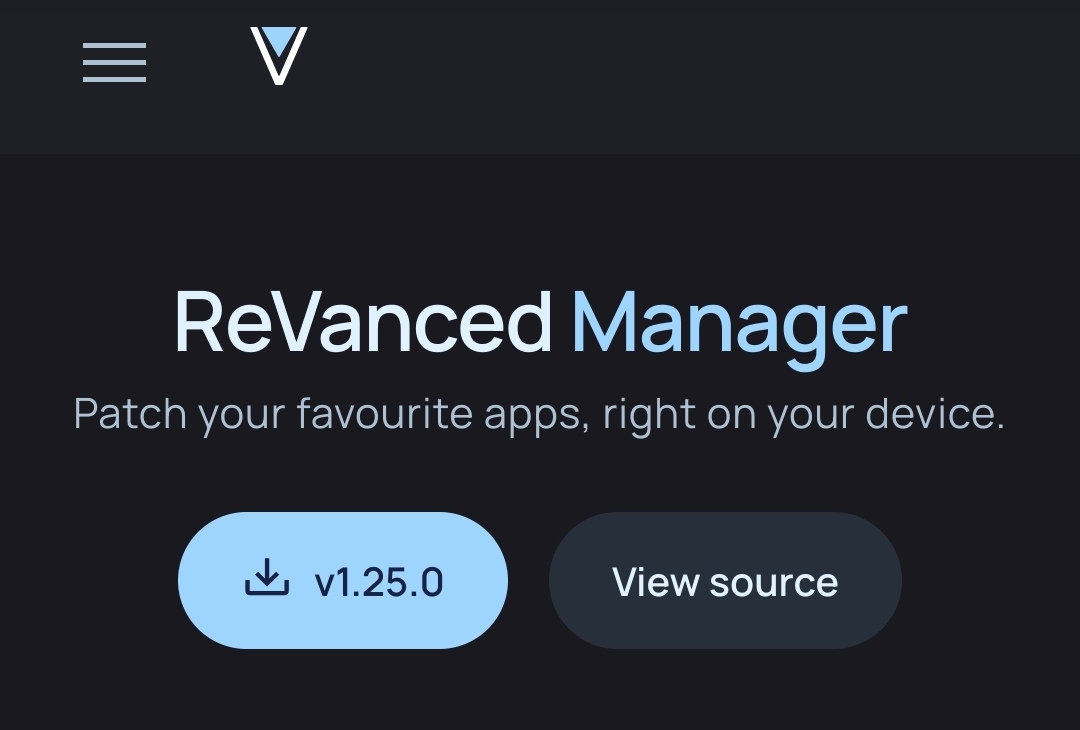Click "right on your device" subtitle text
This screenshot has width=1080, height=730.
[804, 415]
